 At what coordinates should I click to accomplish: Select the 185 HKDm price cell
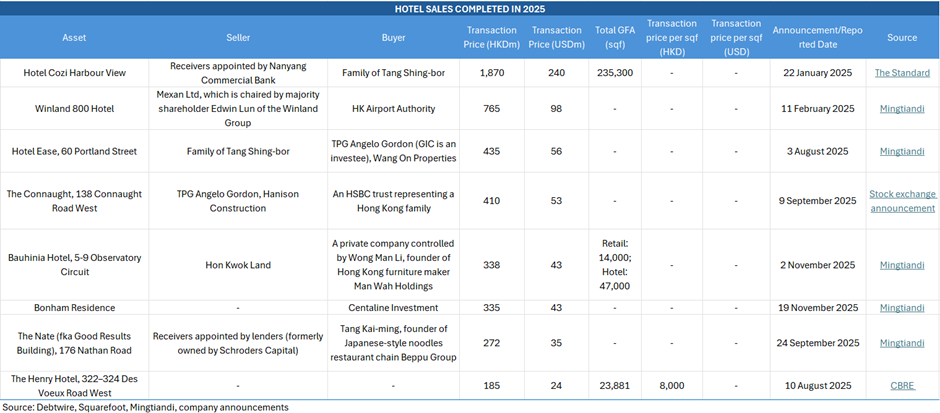click(x=492, y=385)
